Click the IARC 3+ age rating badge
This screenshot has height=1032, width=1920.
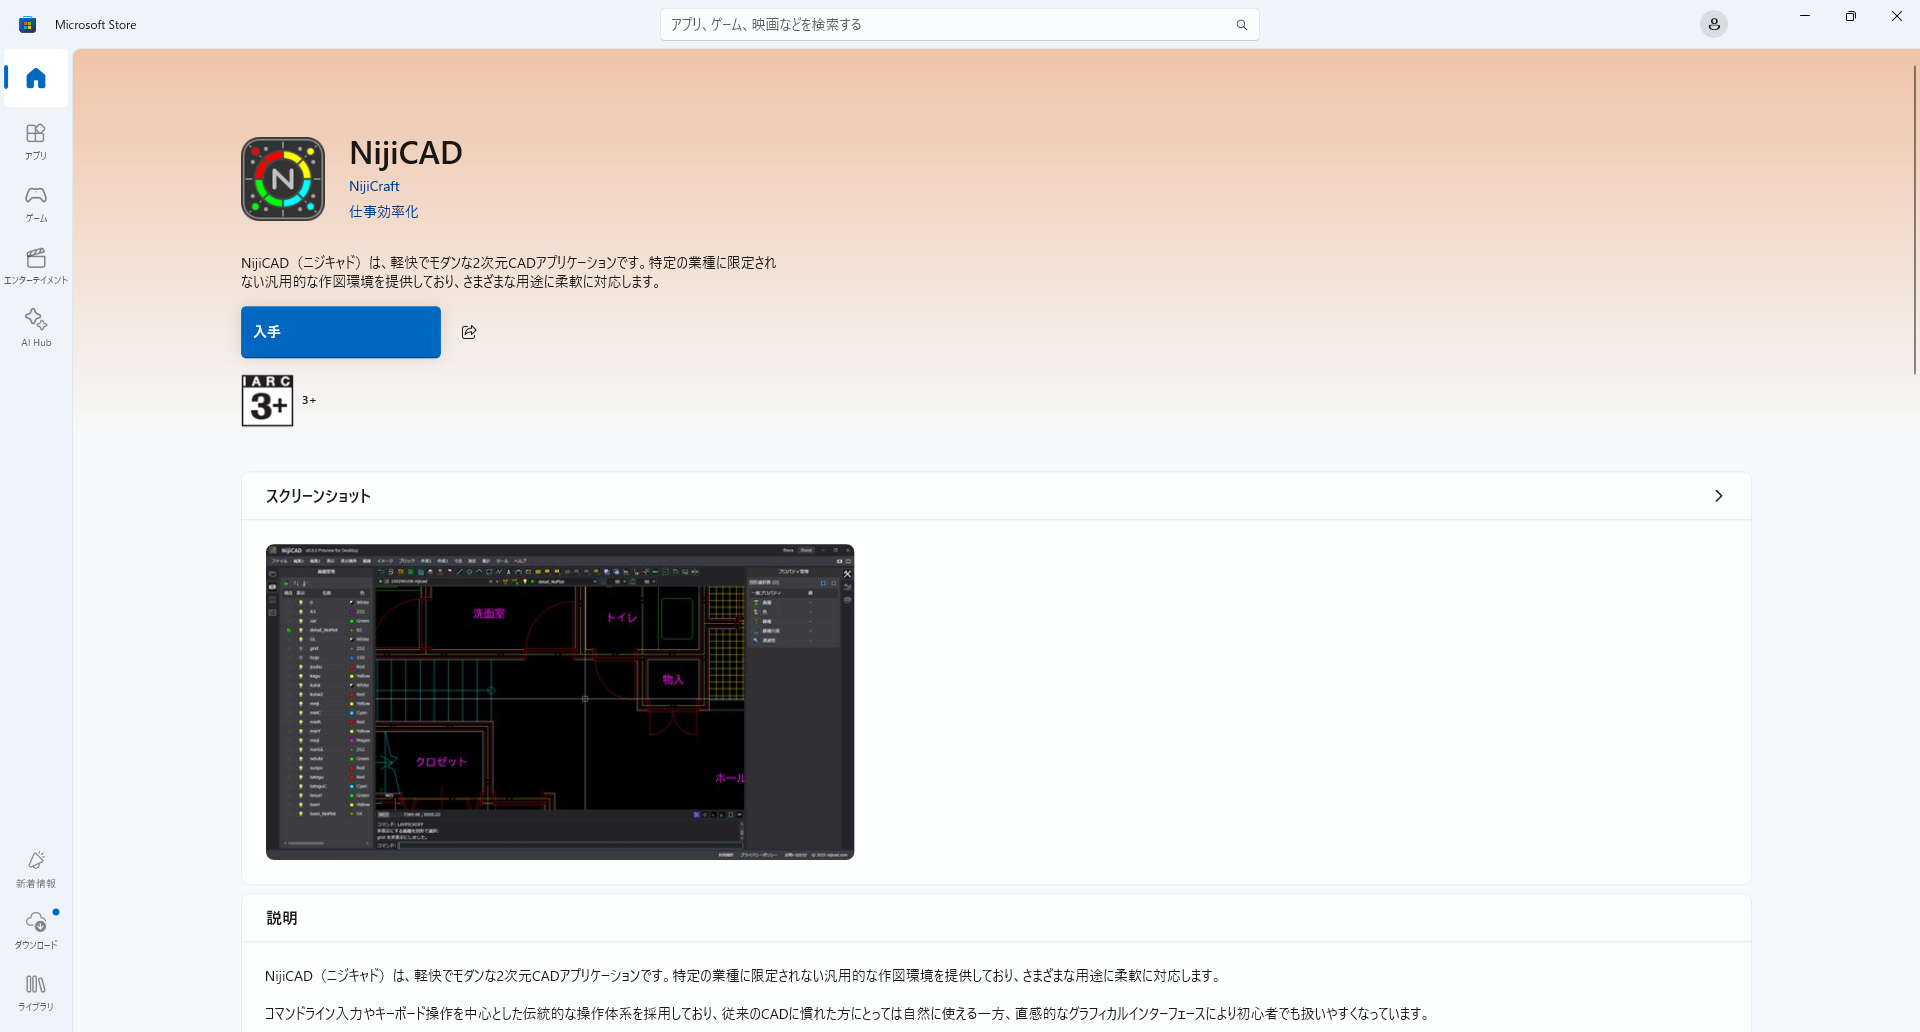click(267, 401)
